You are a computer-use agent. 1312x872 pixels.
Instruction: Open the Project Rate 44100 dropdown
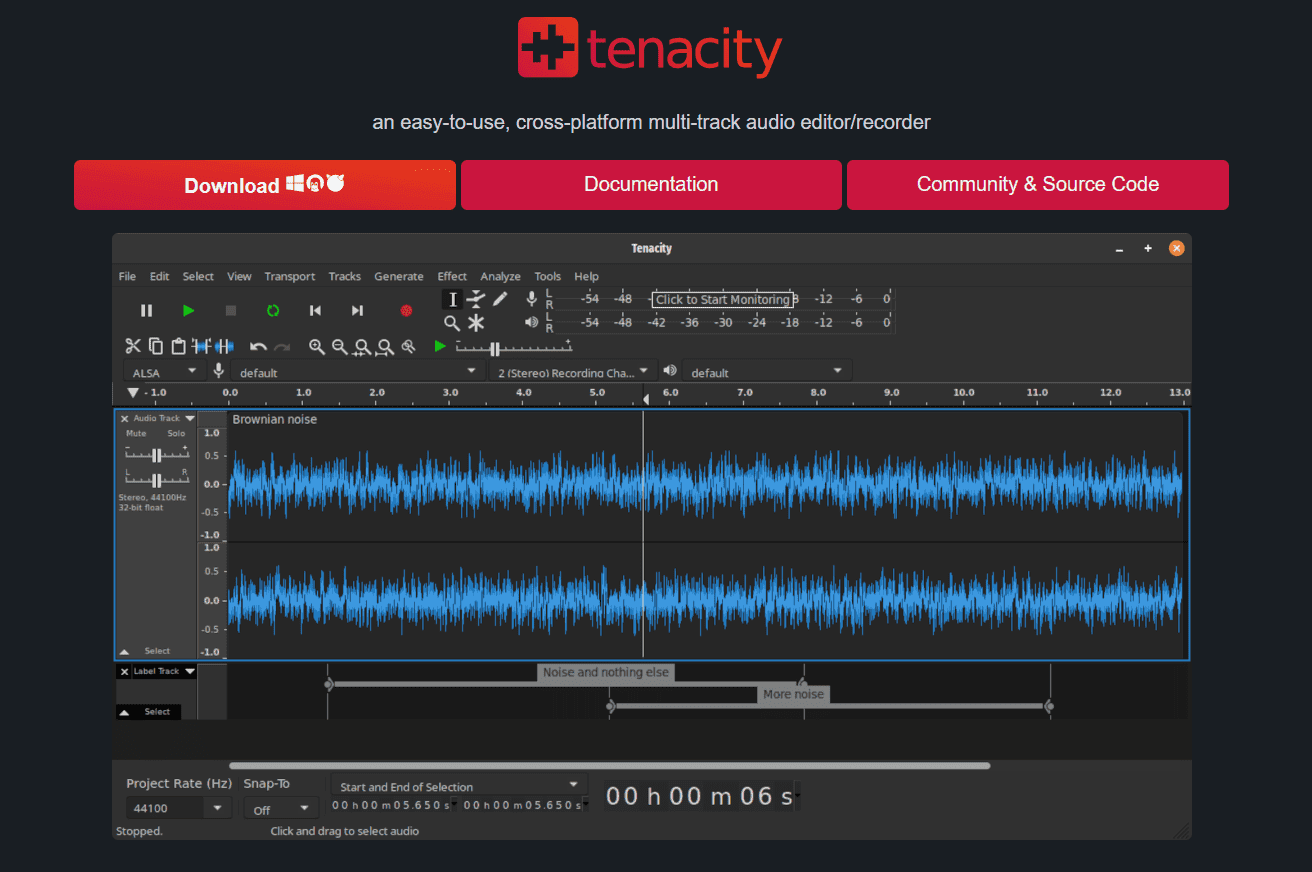[x=179, y=808]
